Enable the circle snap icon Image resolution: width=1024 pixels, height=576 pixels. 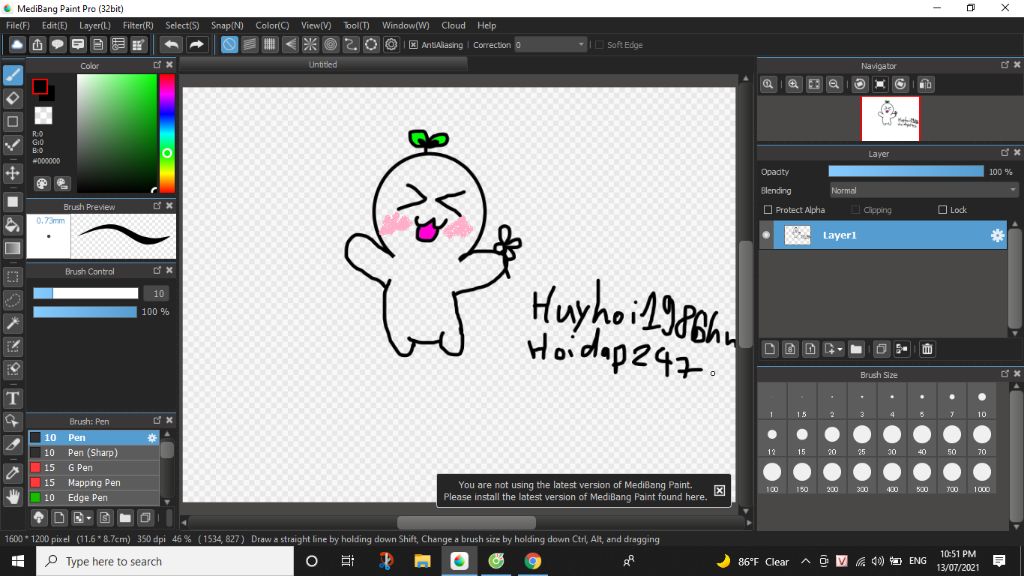tap(330, 44)
